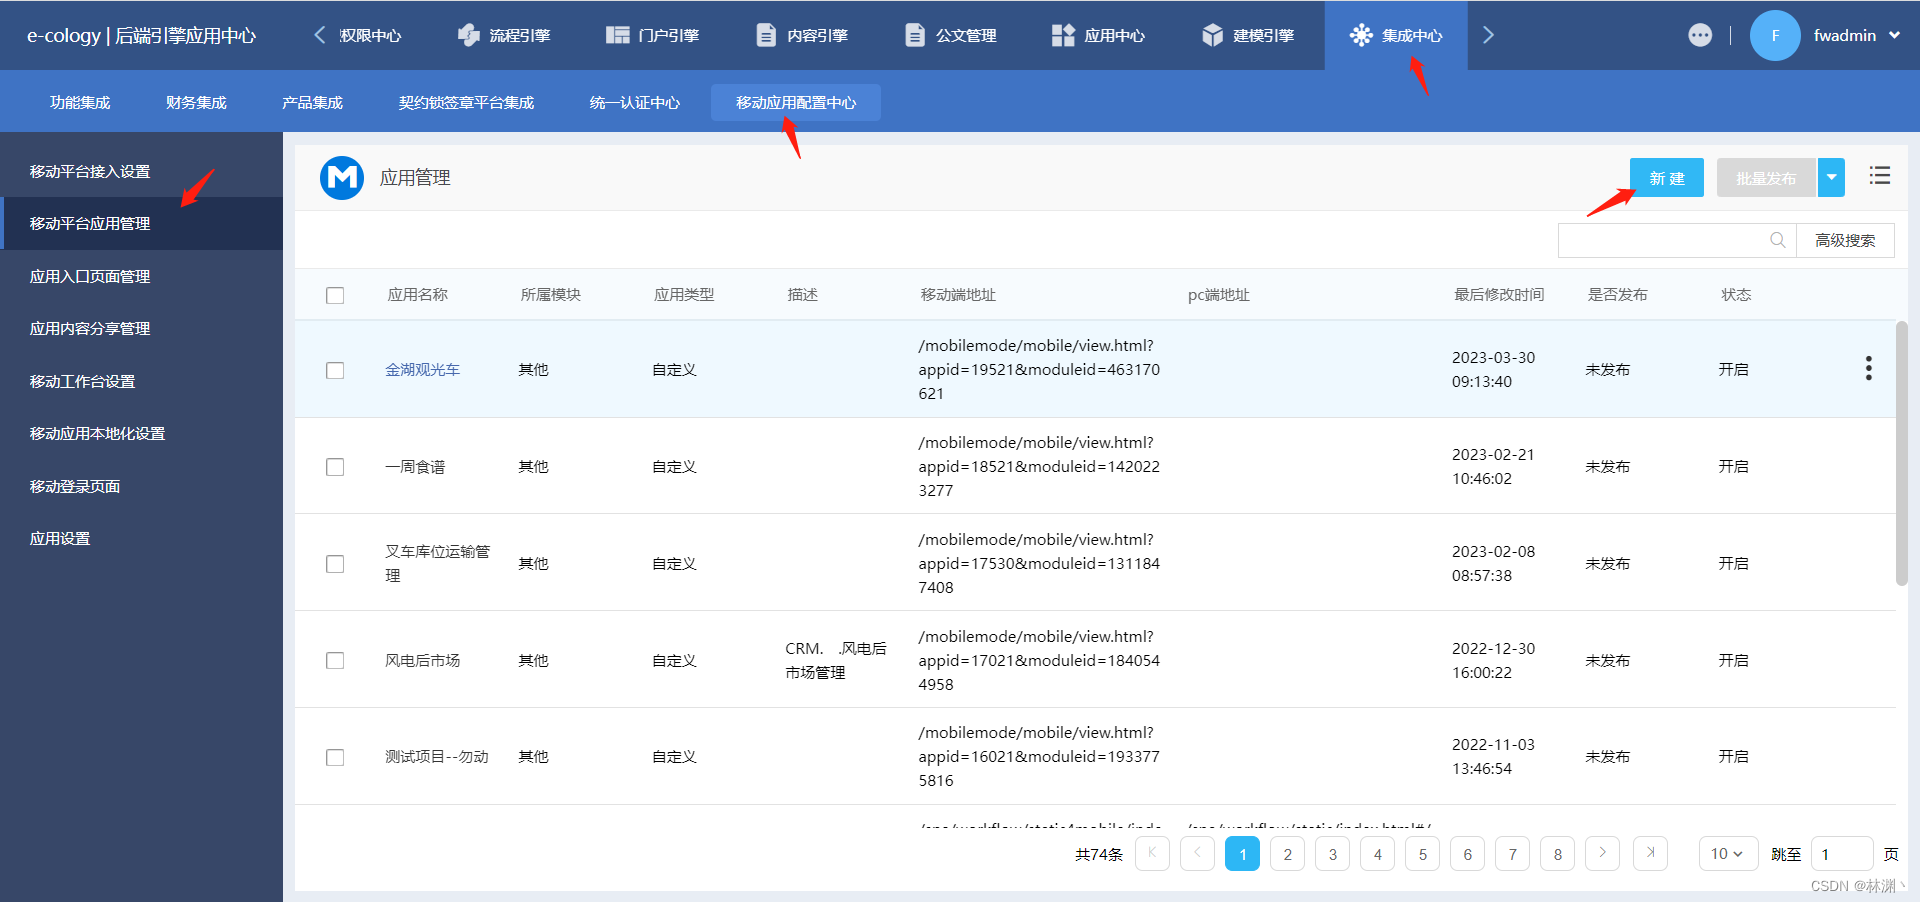Check the 测试项目--勿动 row checkbox
Viewport: 1920px width, 902px height.
point(335,757)
